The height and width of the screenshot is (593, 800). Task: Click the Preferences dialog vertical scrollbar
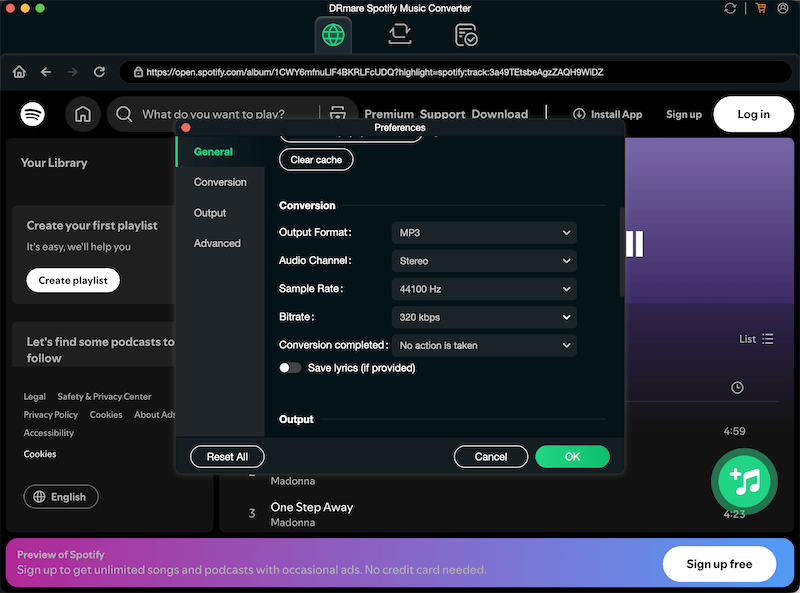(x=622, y=252)
